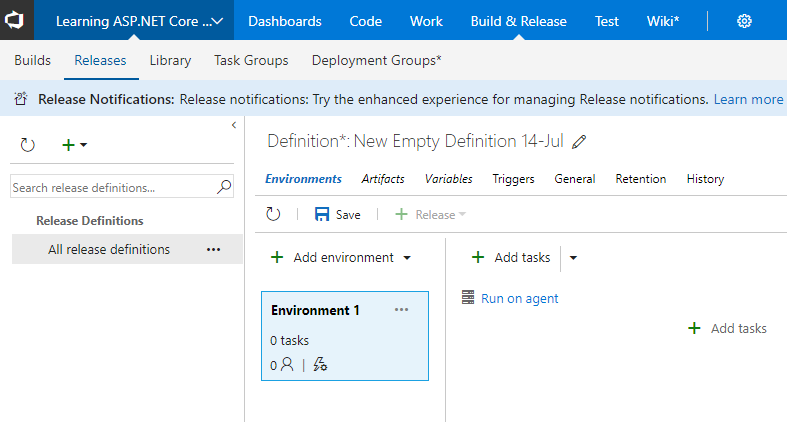Open the History tab
The image size is (787, 422).
(x=705, y=179)
